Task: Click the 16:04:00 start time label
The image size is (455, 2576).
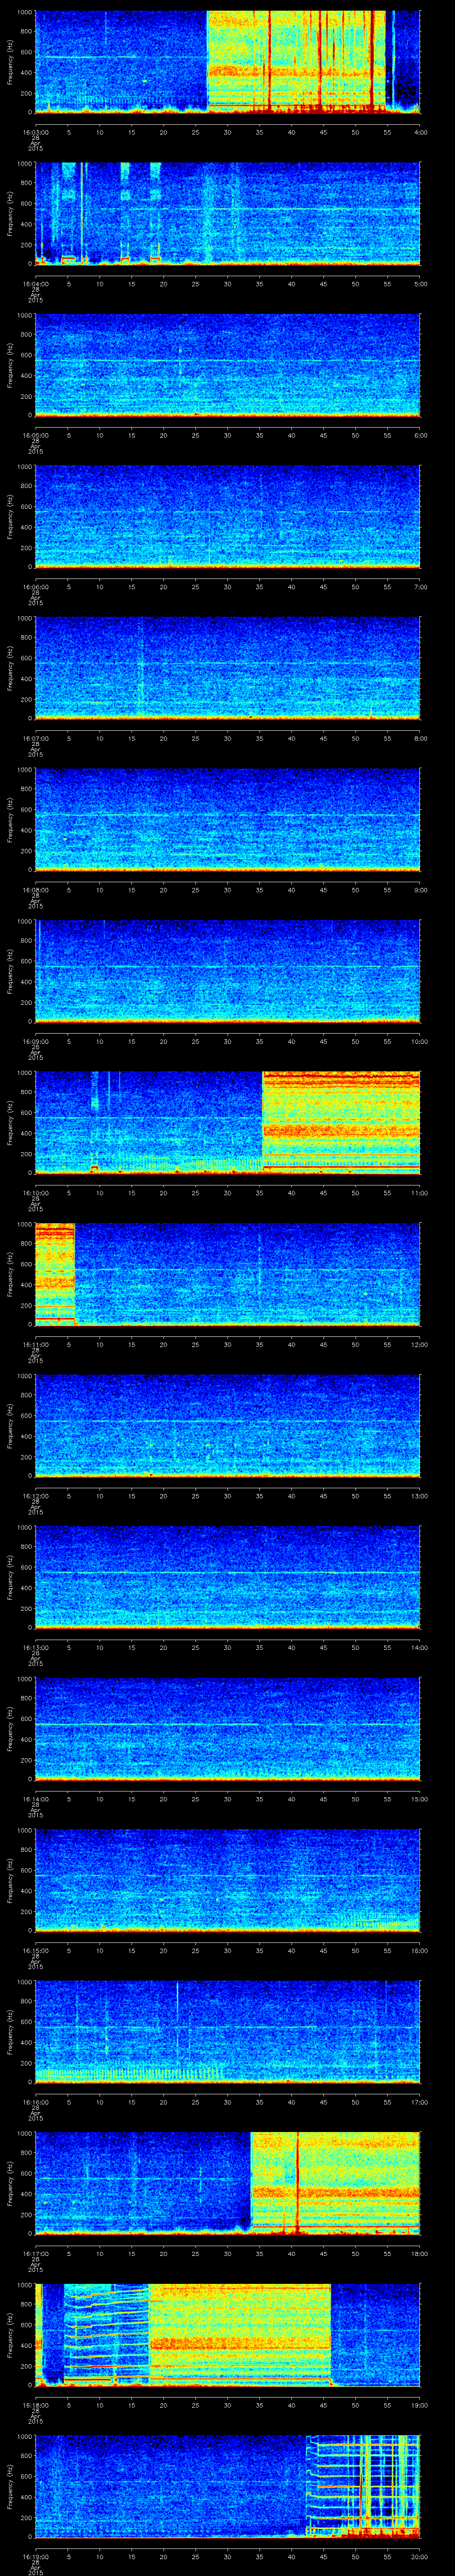Action: coord(35,284)
